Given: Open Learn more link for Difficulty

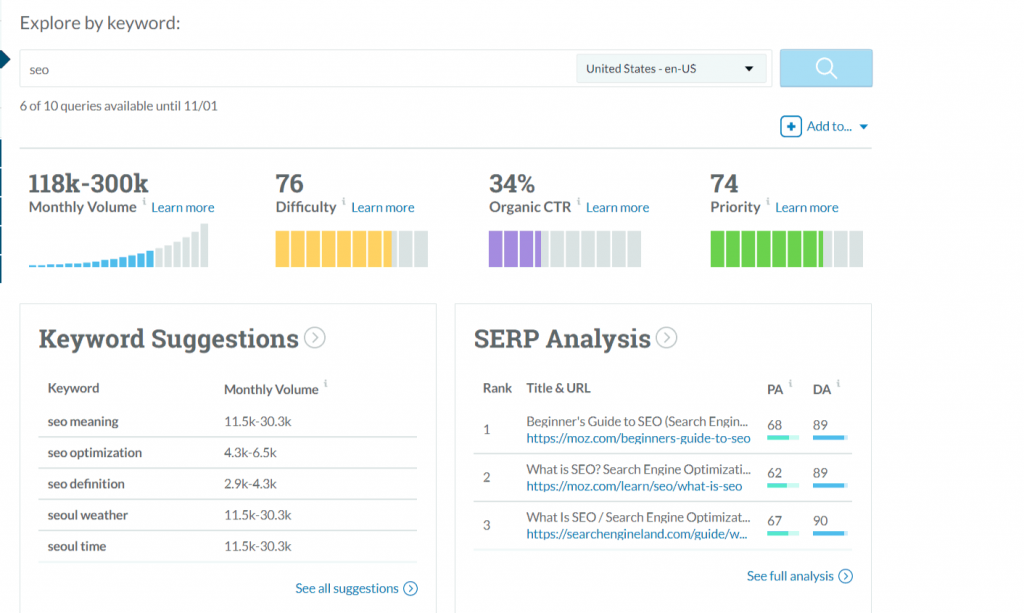Looking at the screenshot, I should (x=383, y=207).
